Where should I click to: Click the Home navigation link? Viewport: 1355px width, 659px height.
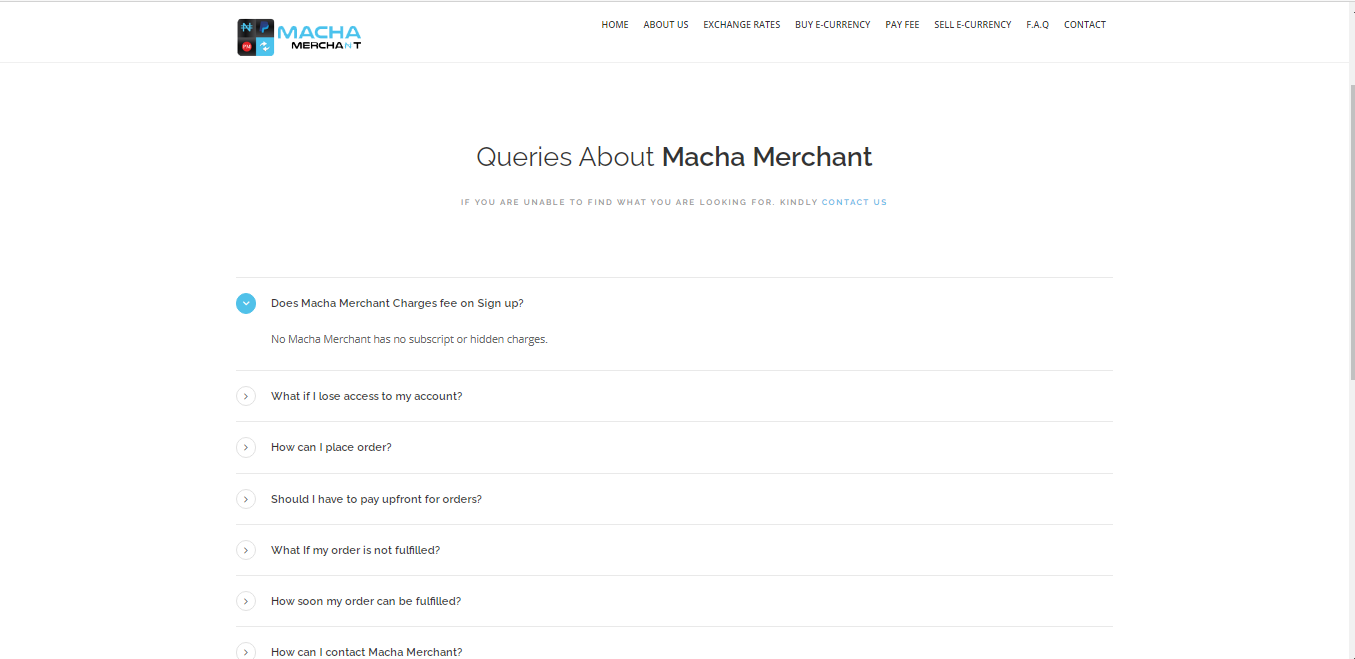tap(614, 25)
